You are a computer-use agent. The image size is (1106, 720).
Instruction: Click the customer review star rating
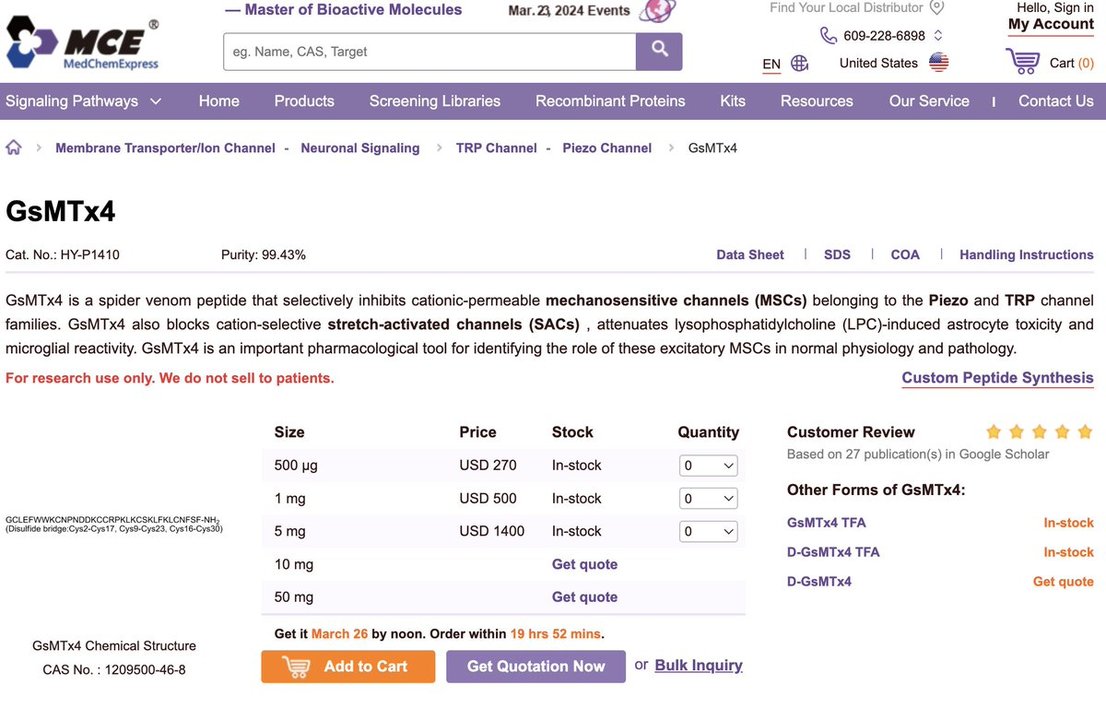[x=1039, y=432]
